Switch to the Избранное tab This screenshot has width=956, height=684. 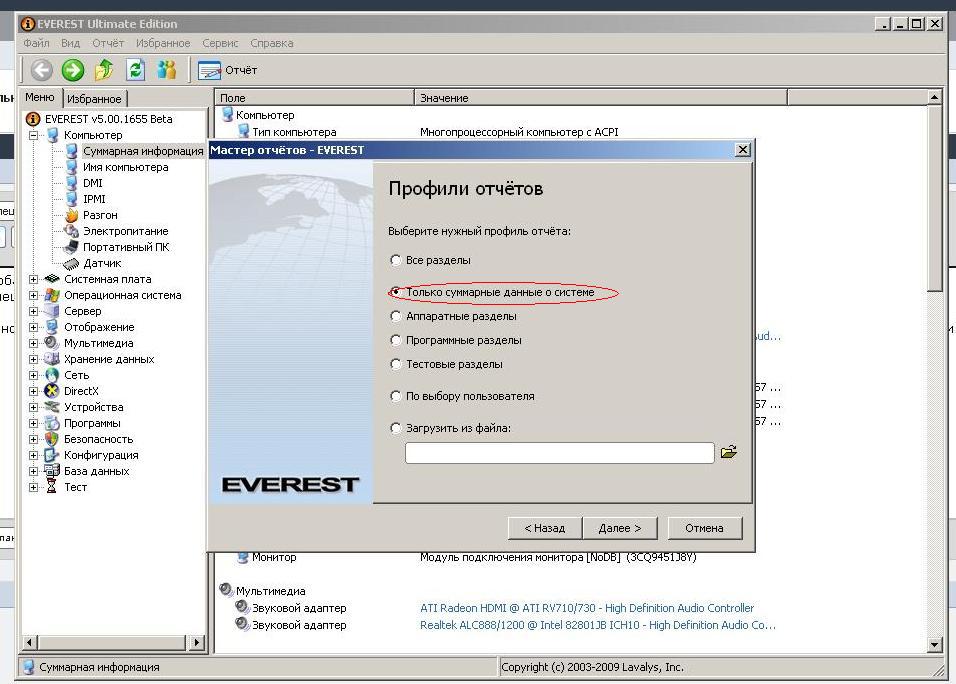coord(94,98)
